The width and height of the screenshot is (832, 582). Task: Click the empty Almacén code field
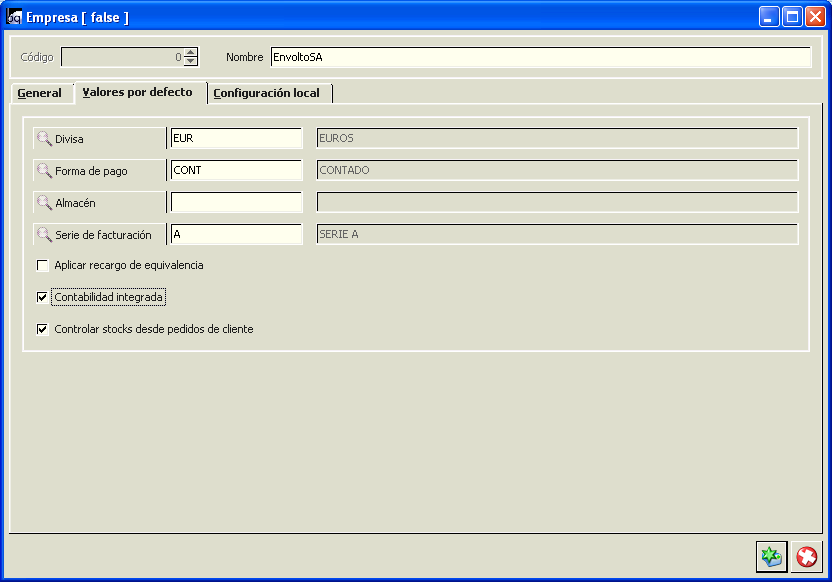click(237, 202)
